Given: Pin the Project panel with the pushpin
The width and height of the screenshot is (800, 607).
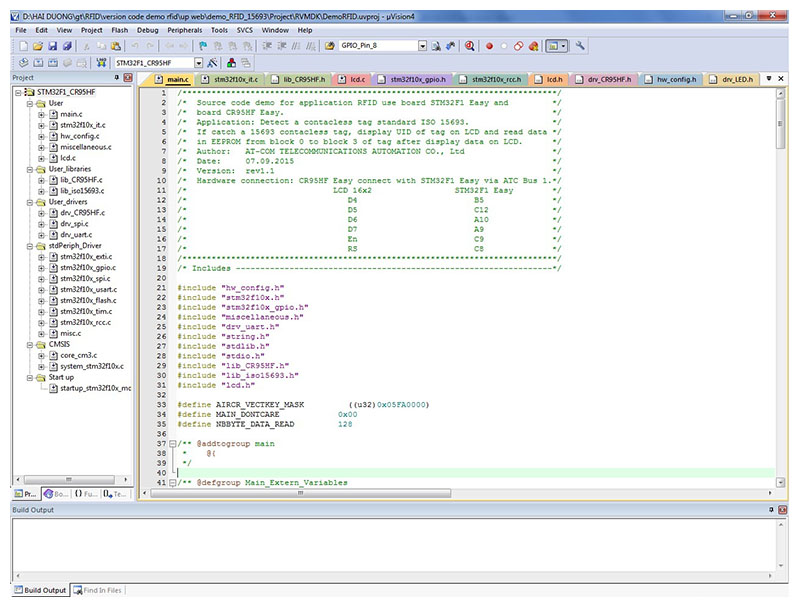Looking at the screenshot, I should (117, 78).
